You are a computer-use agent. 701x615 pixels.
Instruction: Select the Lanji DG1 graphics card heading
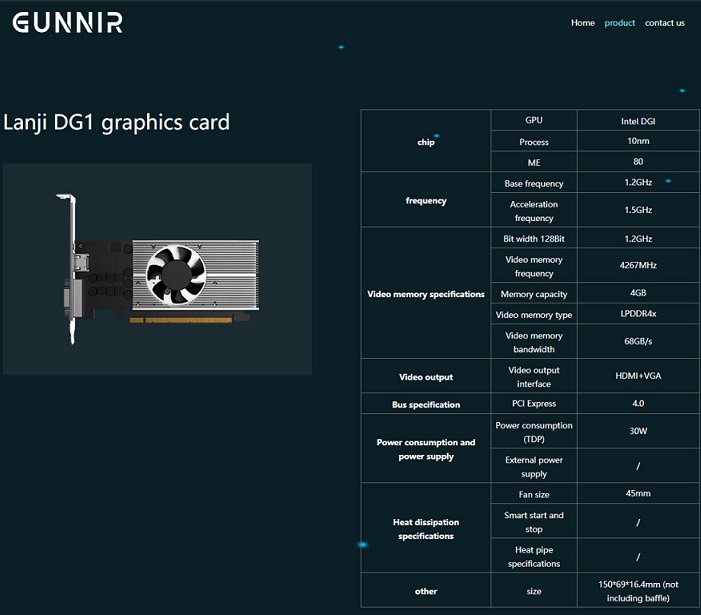[x=116, y=122]
